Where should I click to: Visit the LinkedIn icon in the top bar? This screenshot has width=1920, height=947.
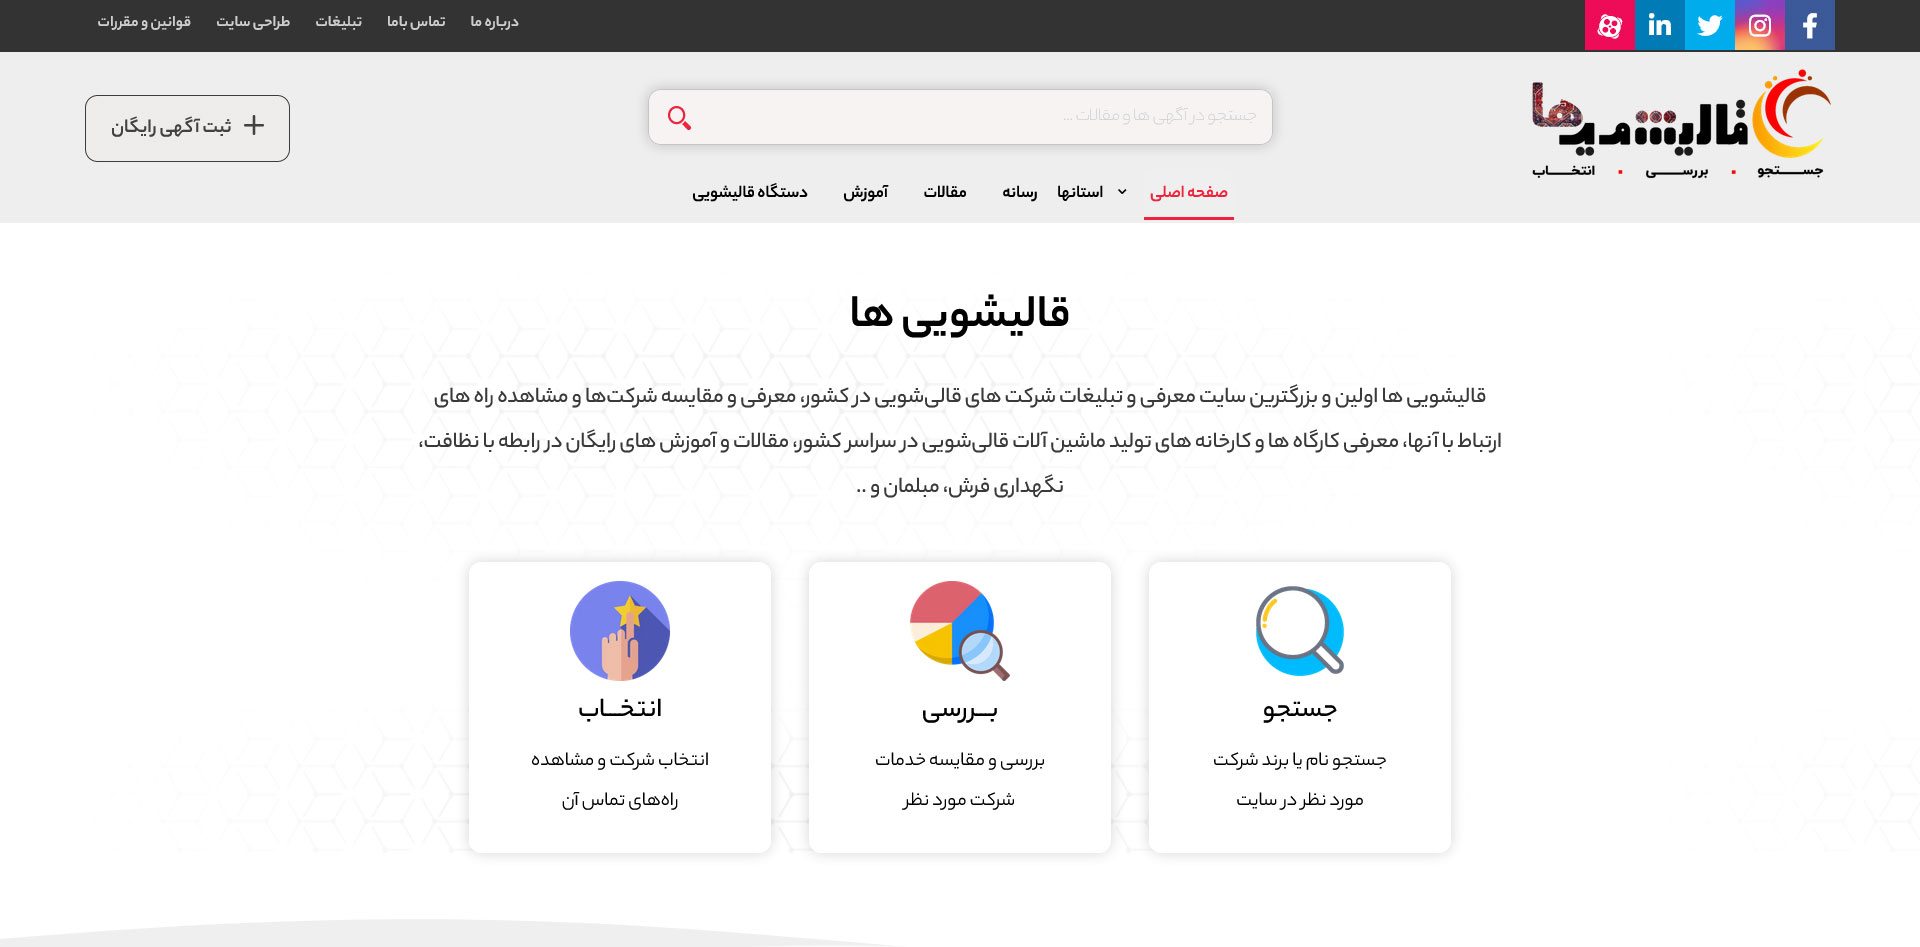(1660, 25)
